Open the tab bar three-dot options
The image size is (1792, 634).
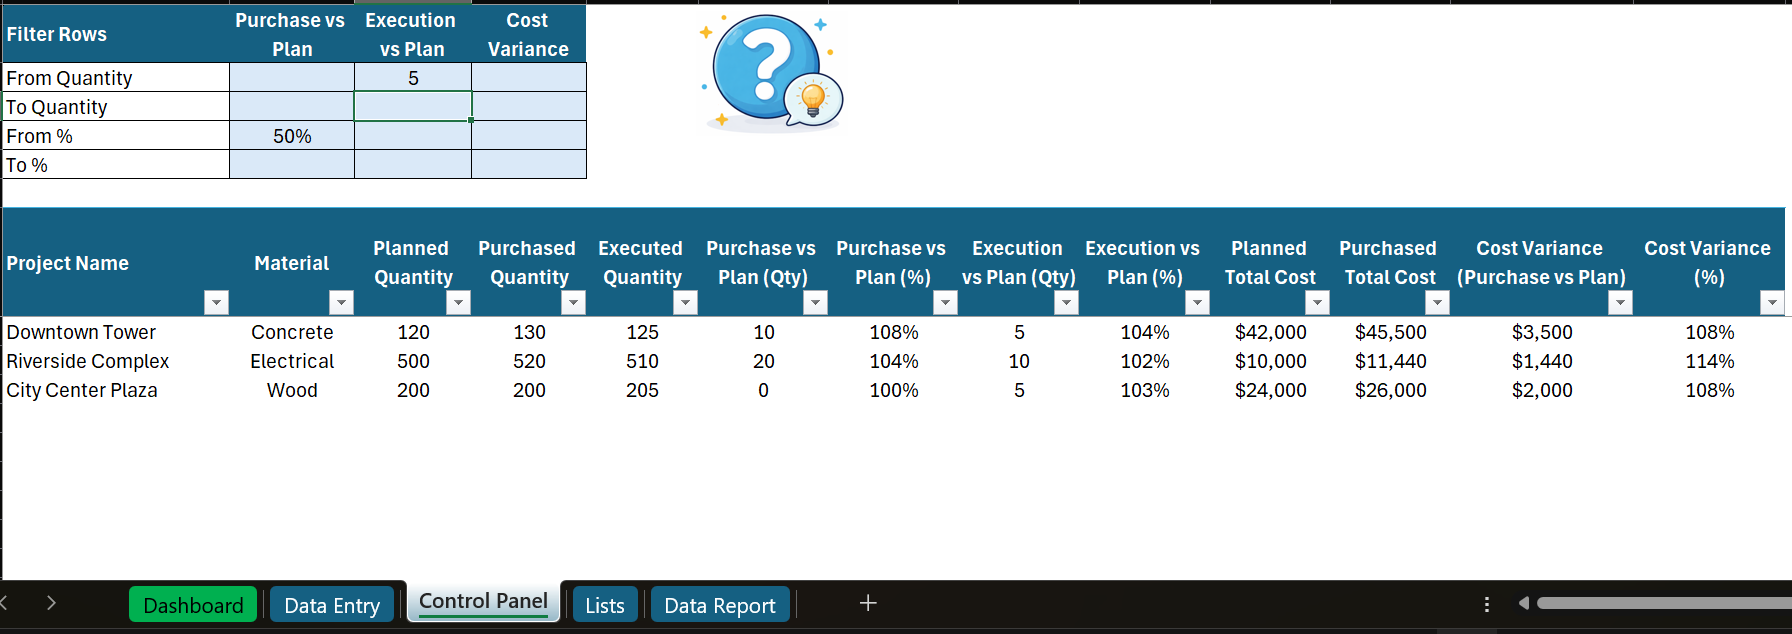click(1487, 604)
